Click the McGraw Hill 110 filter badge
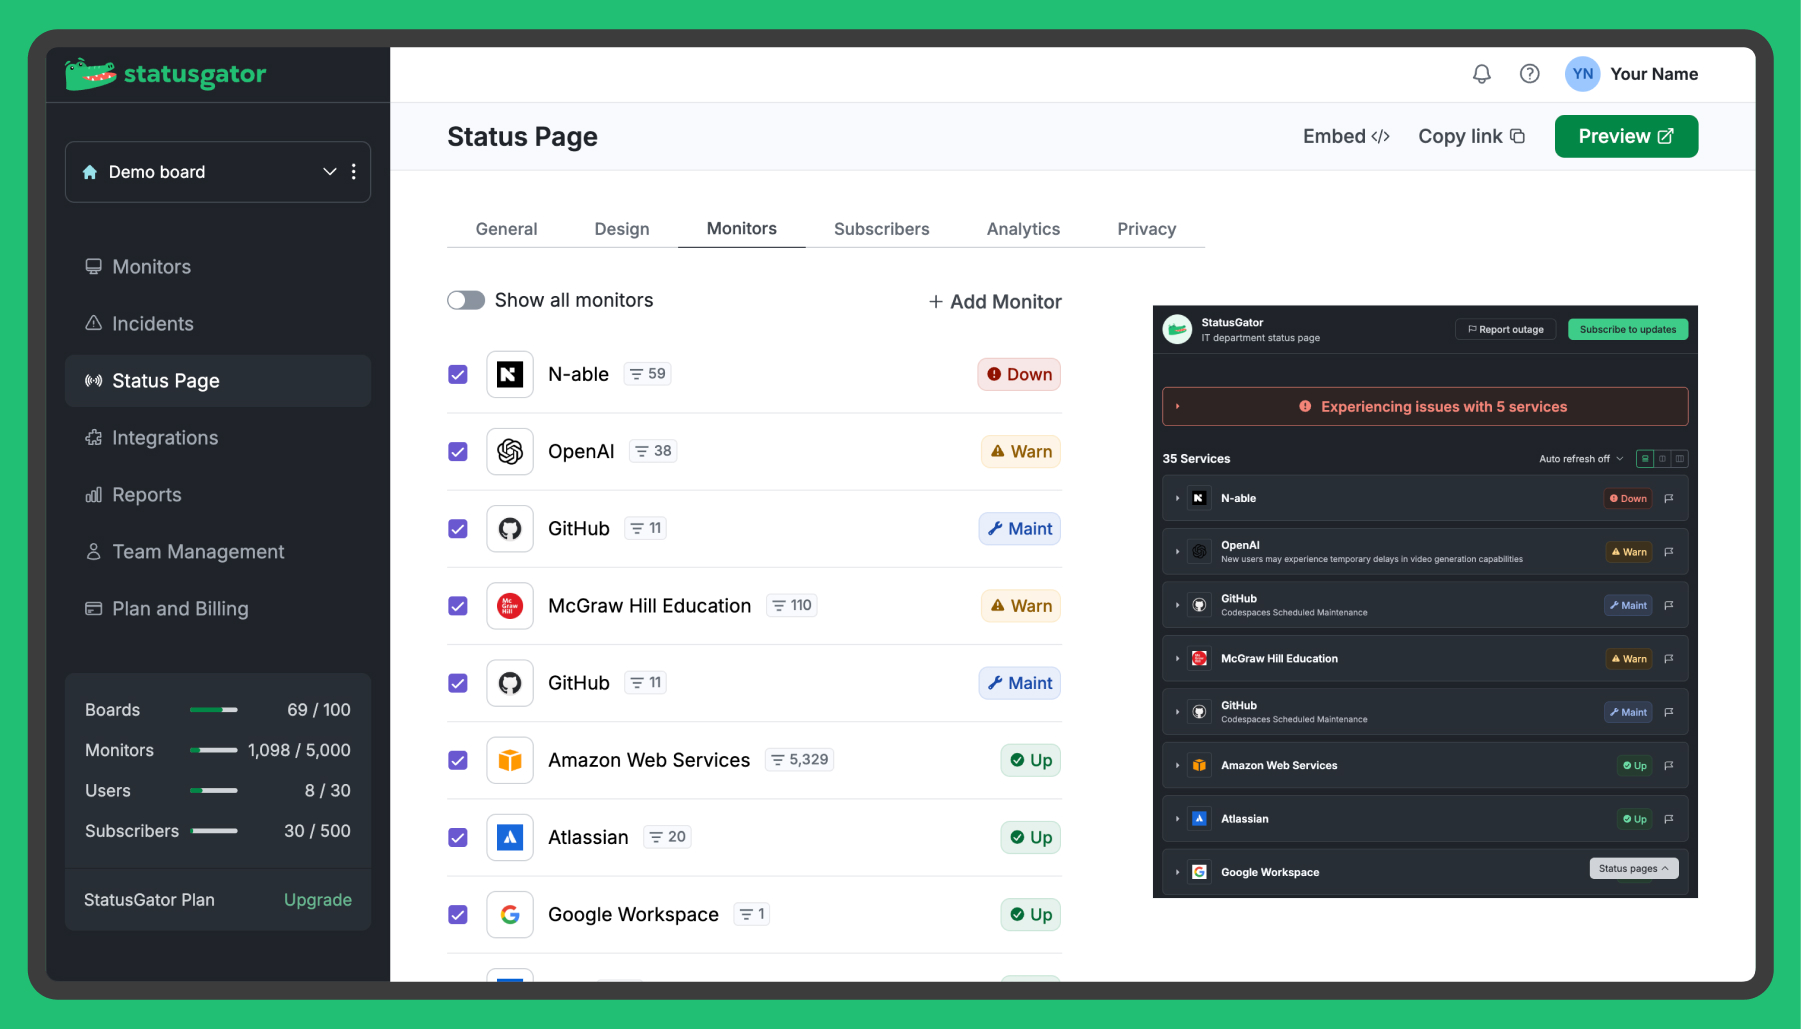The width and height of the screenshot is (1801, 1029). click(792, 606)
